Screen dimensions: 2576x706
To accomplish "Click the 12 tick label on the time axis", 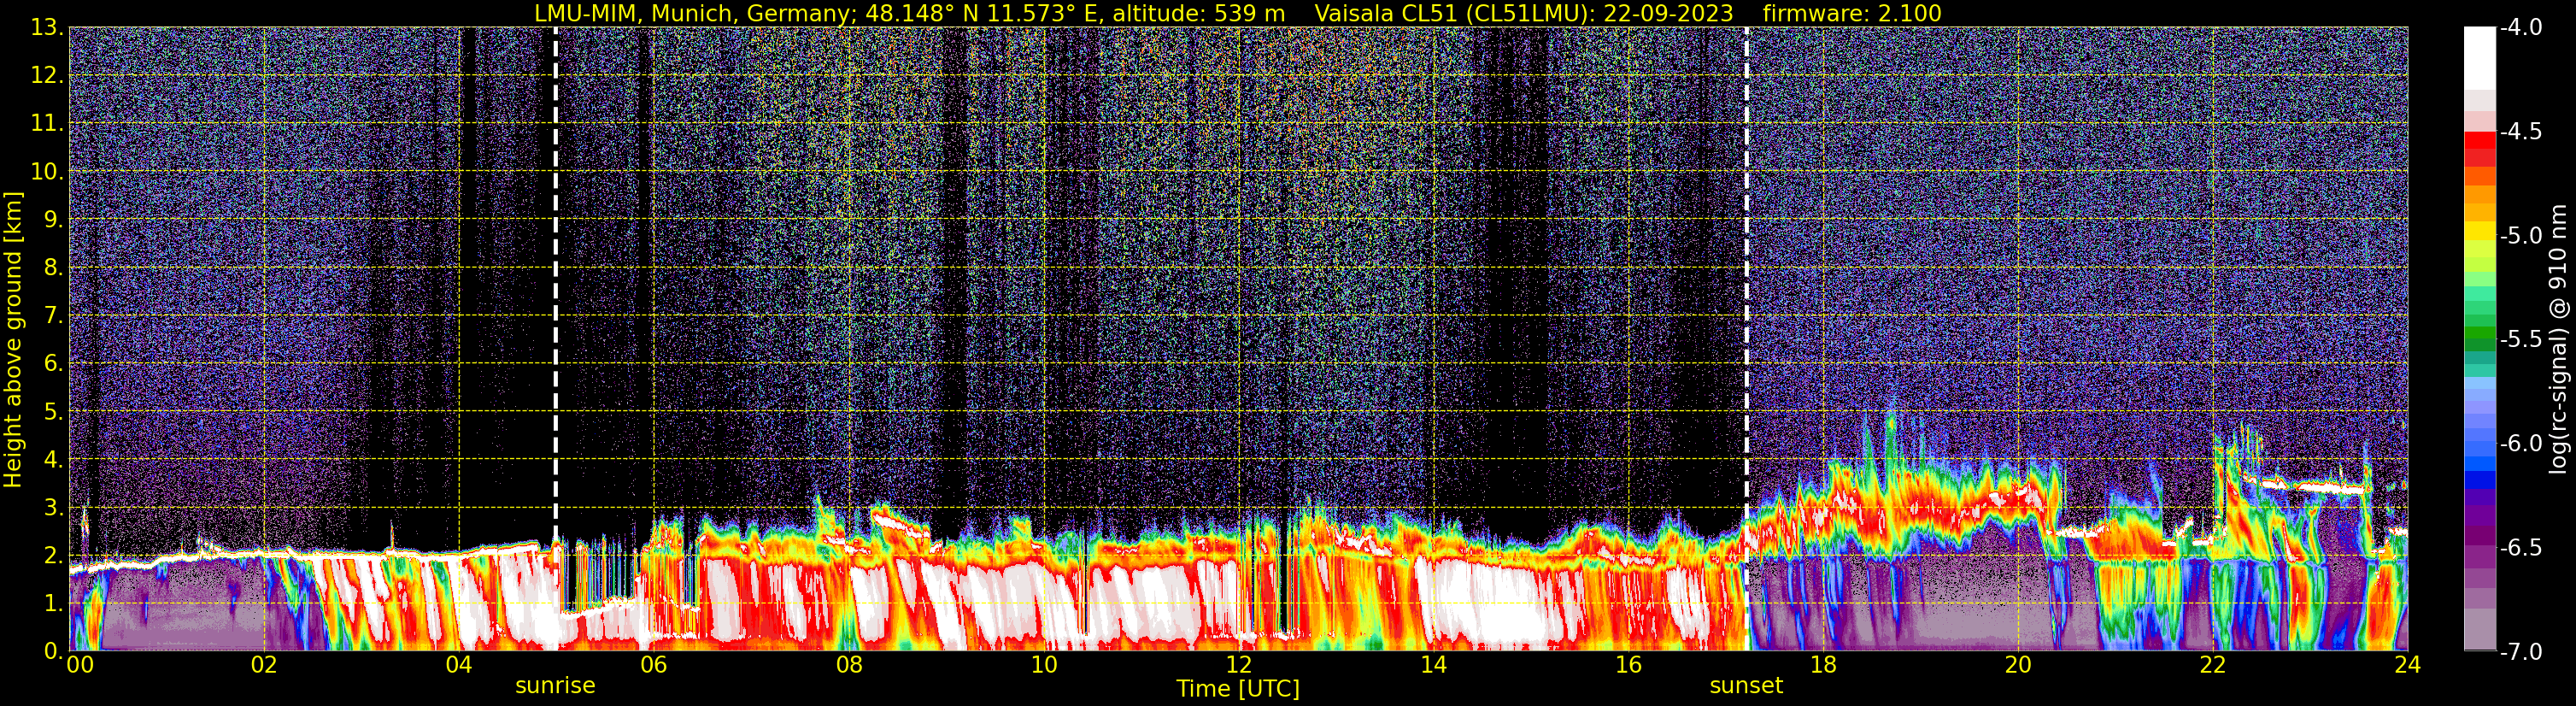I will click(x=1238, y=666).
